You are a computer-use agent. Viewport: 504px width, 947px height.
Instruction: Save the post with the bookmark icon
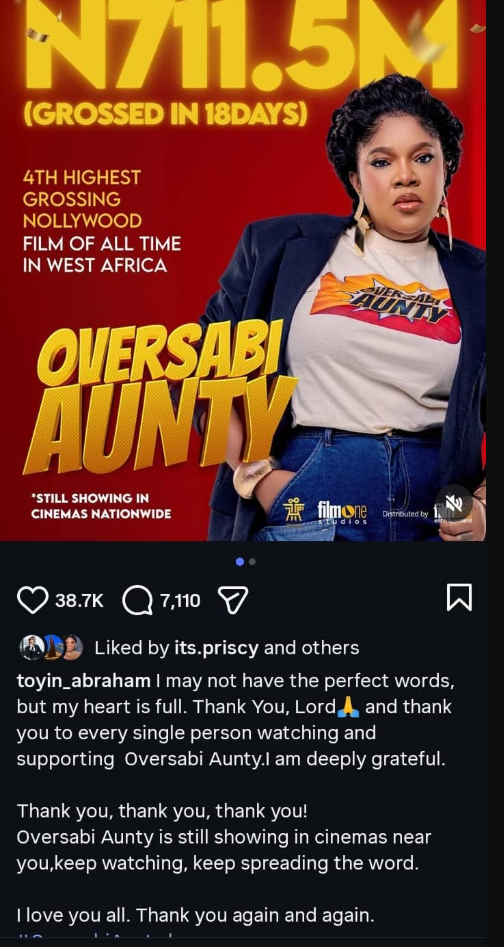459,598
